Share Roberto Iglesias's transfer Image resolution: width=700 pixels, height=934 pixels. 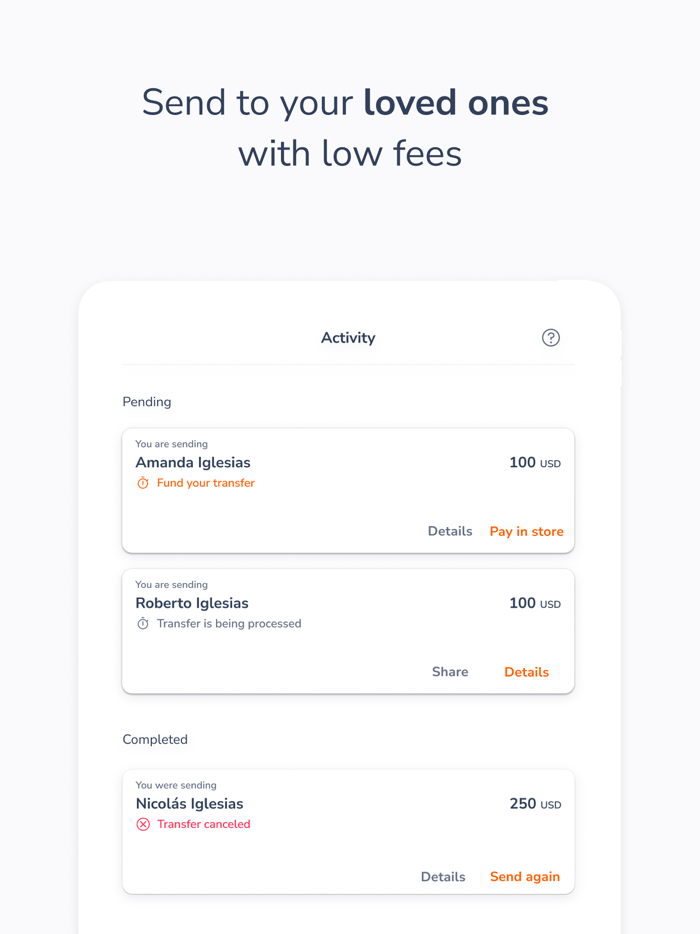point(450,671)
